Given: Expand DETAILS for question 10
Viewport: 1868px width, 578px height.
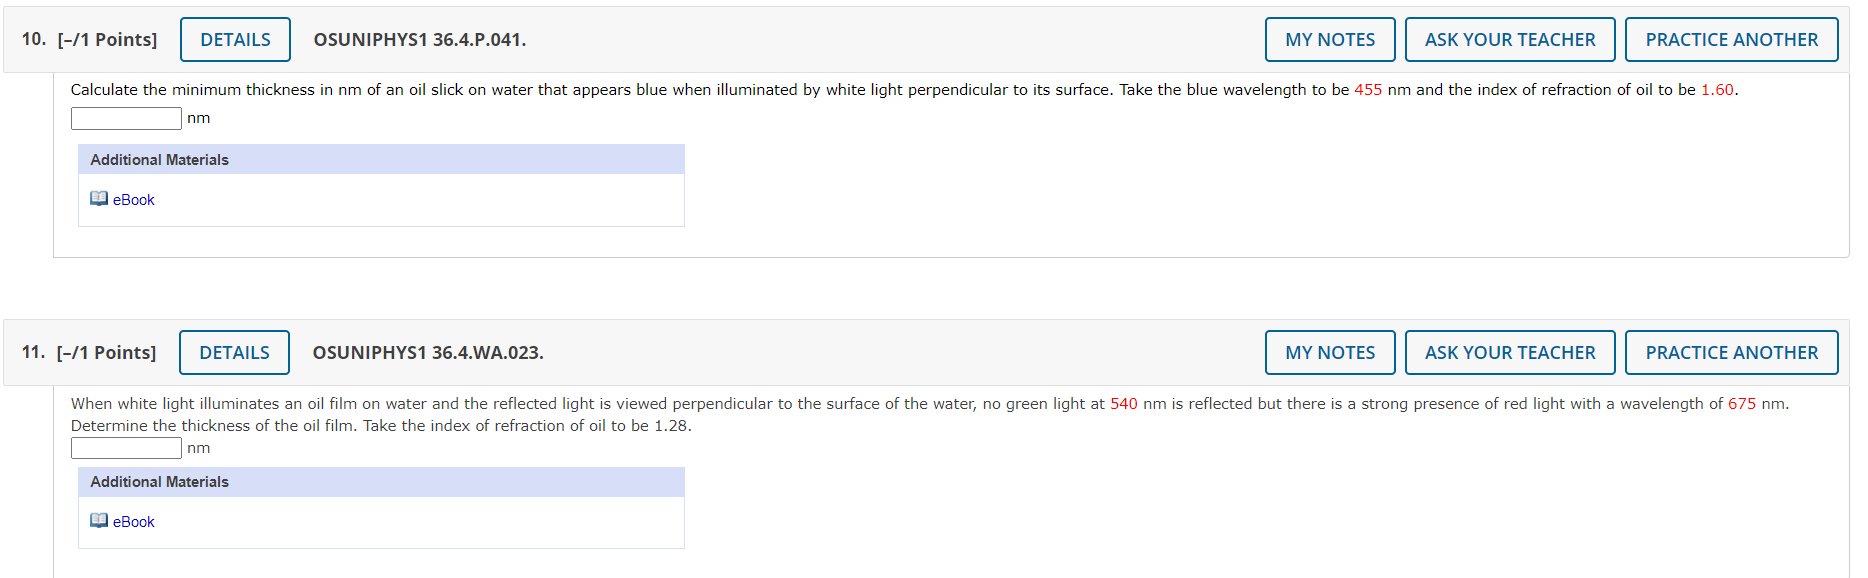Looking at the screenshot, I should [235, 40].
